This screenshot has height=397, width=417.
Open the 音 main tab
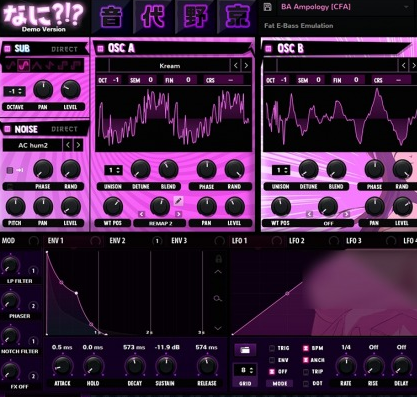pyautogui.click(x=111, y=16)
